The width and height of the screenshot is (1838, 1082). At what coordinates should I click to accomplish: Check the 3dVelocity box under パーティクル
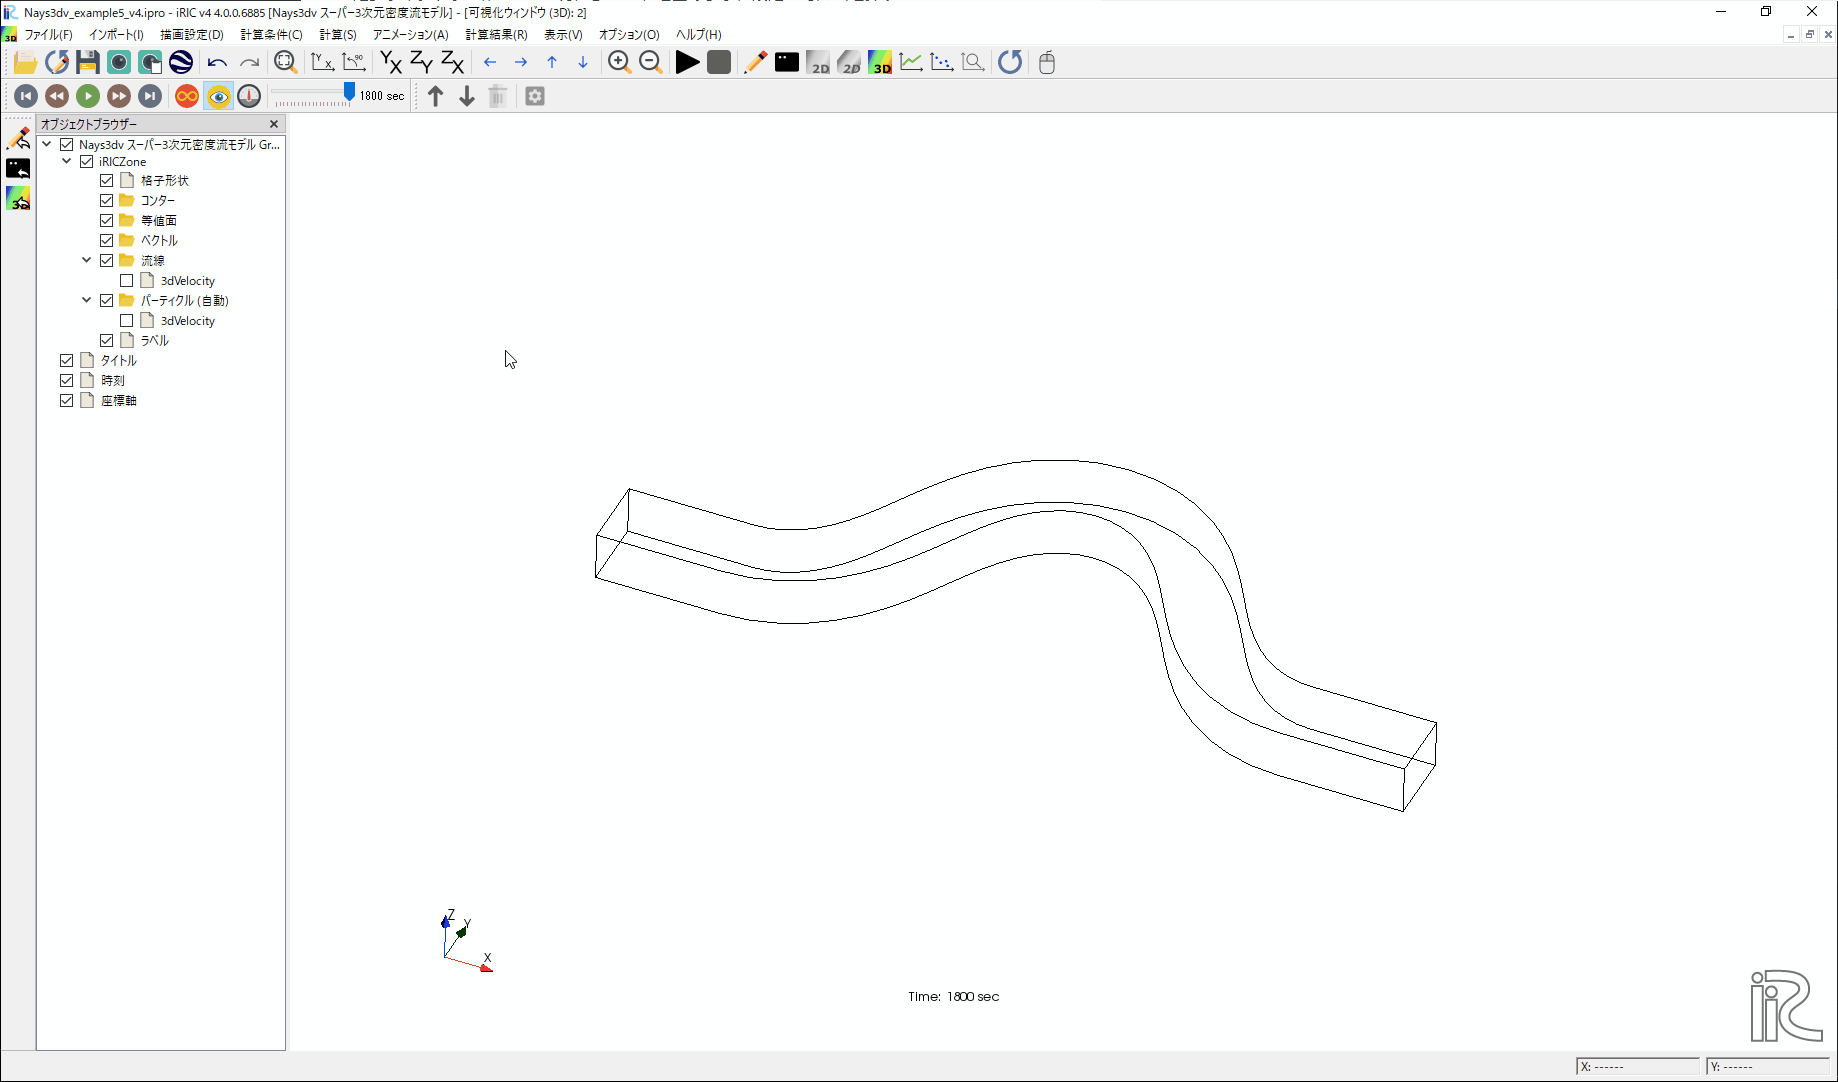pos(127,321)
